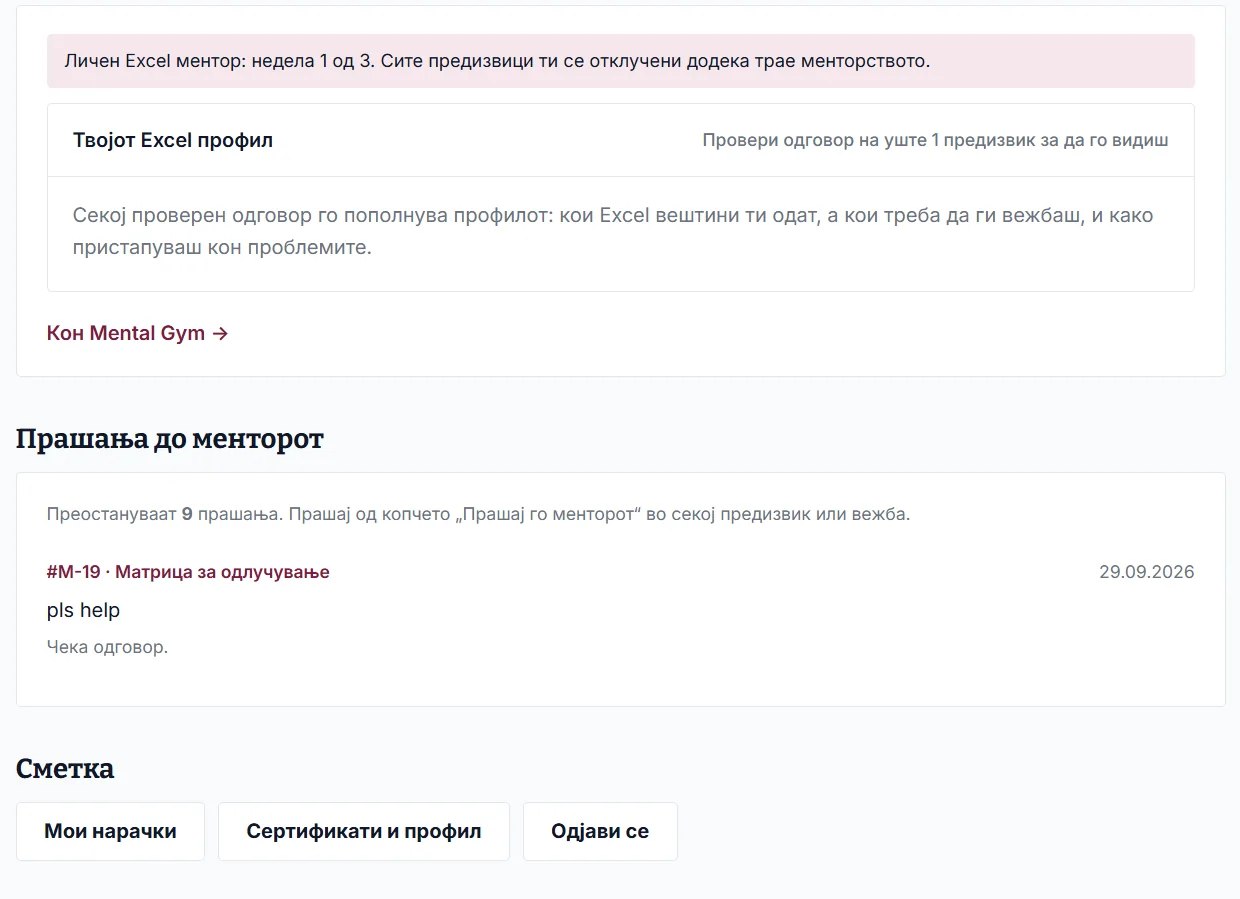Screen dimensions: 1240x899
Task: Click the 'Прашања до менторот' heading
Action: click(x=170, y=439)
